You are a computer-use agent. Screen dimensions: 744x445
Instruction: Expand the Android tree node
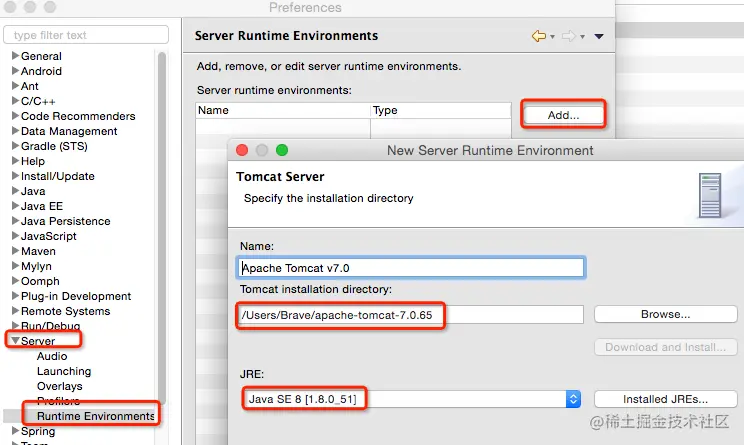[x=15, y=71]
